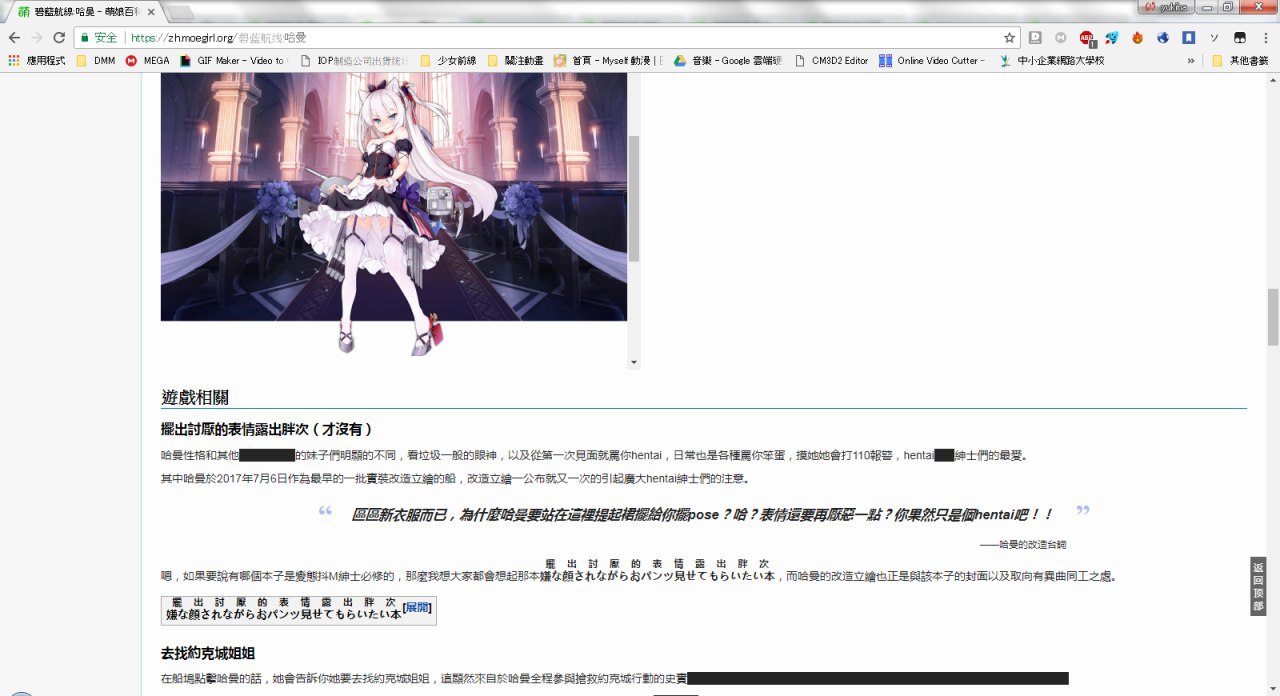
Task: Open the 少女前線 bookmarks folder
Action: (448, 61)
